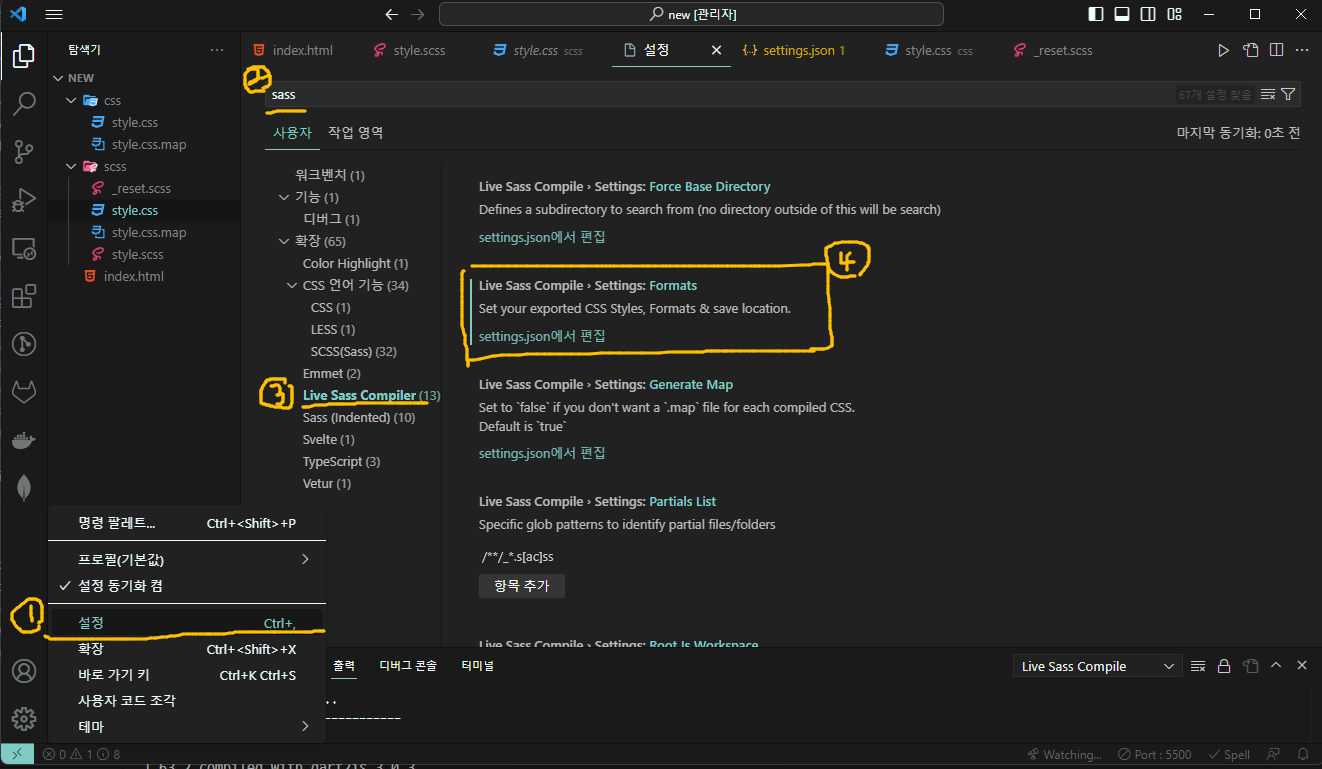1322x769 pixels.
Task: Click the command center search box
Action: tap(691, 14)
